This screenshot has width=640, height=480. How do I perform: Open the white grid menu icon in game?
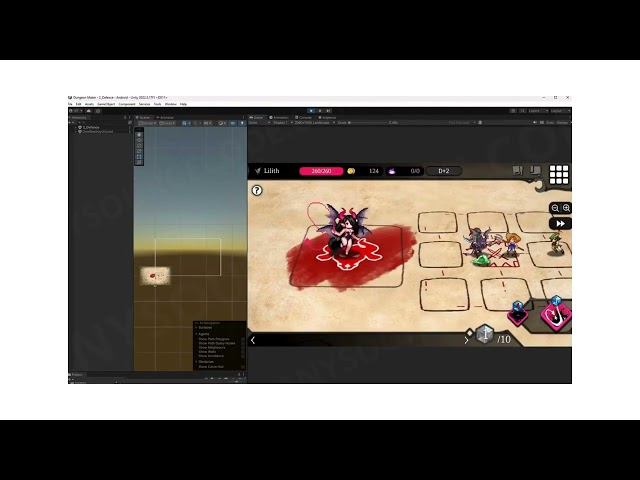pos(559,175)
